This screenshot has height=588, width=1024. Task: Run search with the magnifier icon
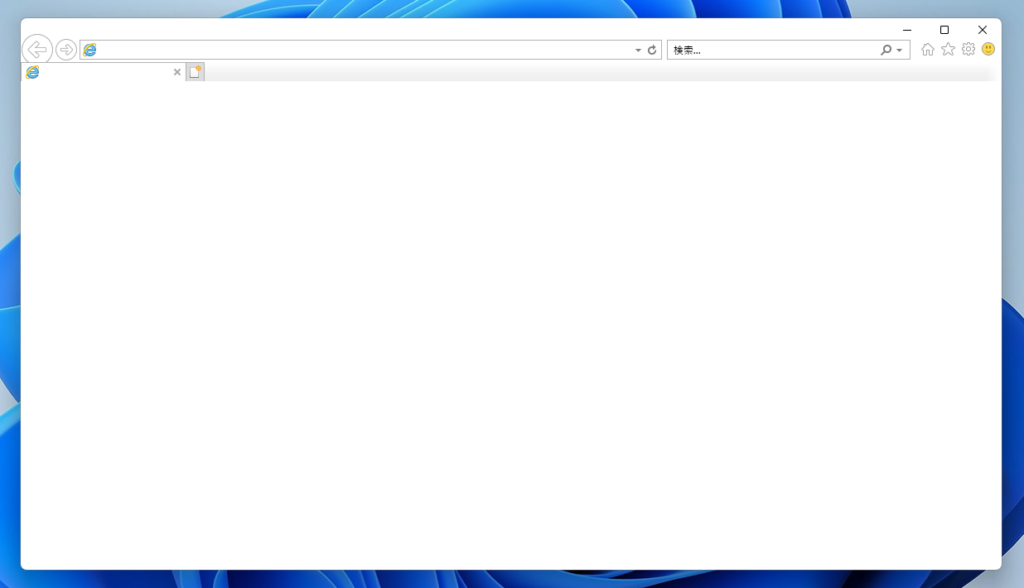click(x=886, y=50)
